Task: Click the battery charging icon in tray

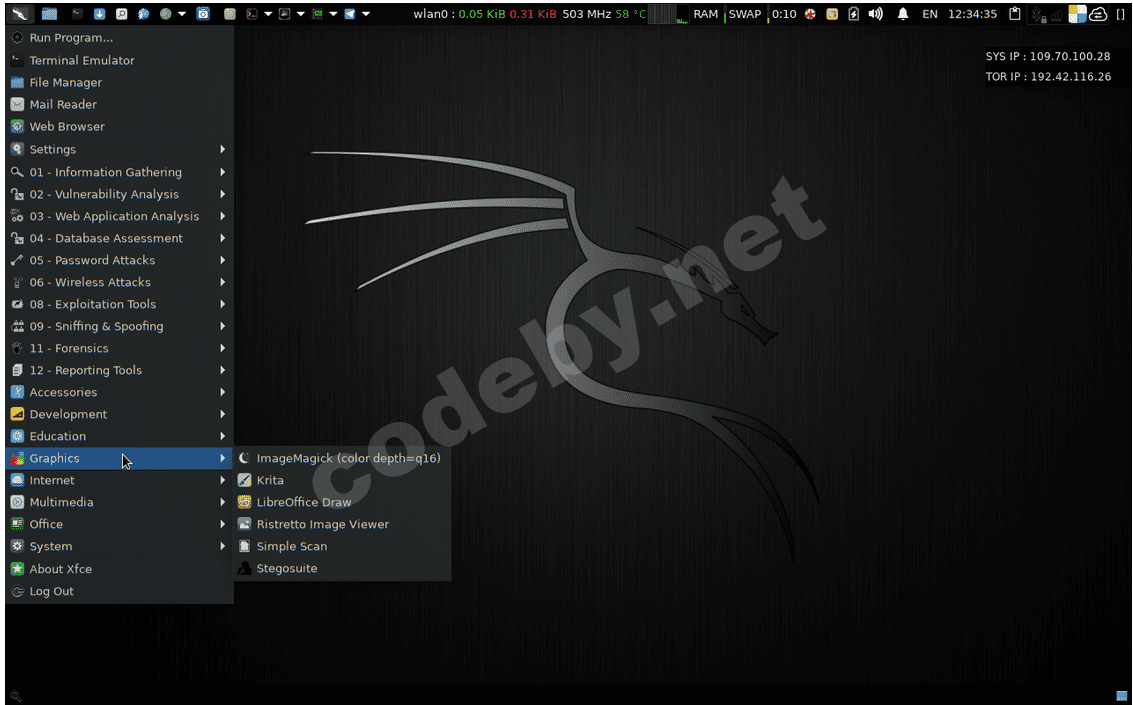Action: click(853, 14)
